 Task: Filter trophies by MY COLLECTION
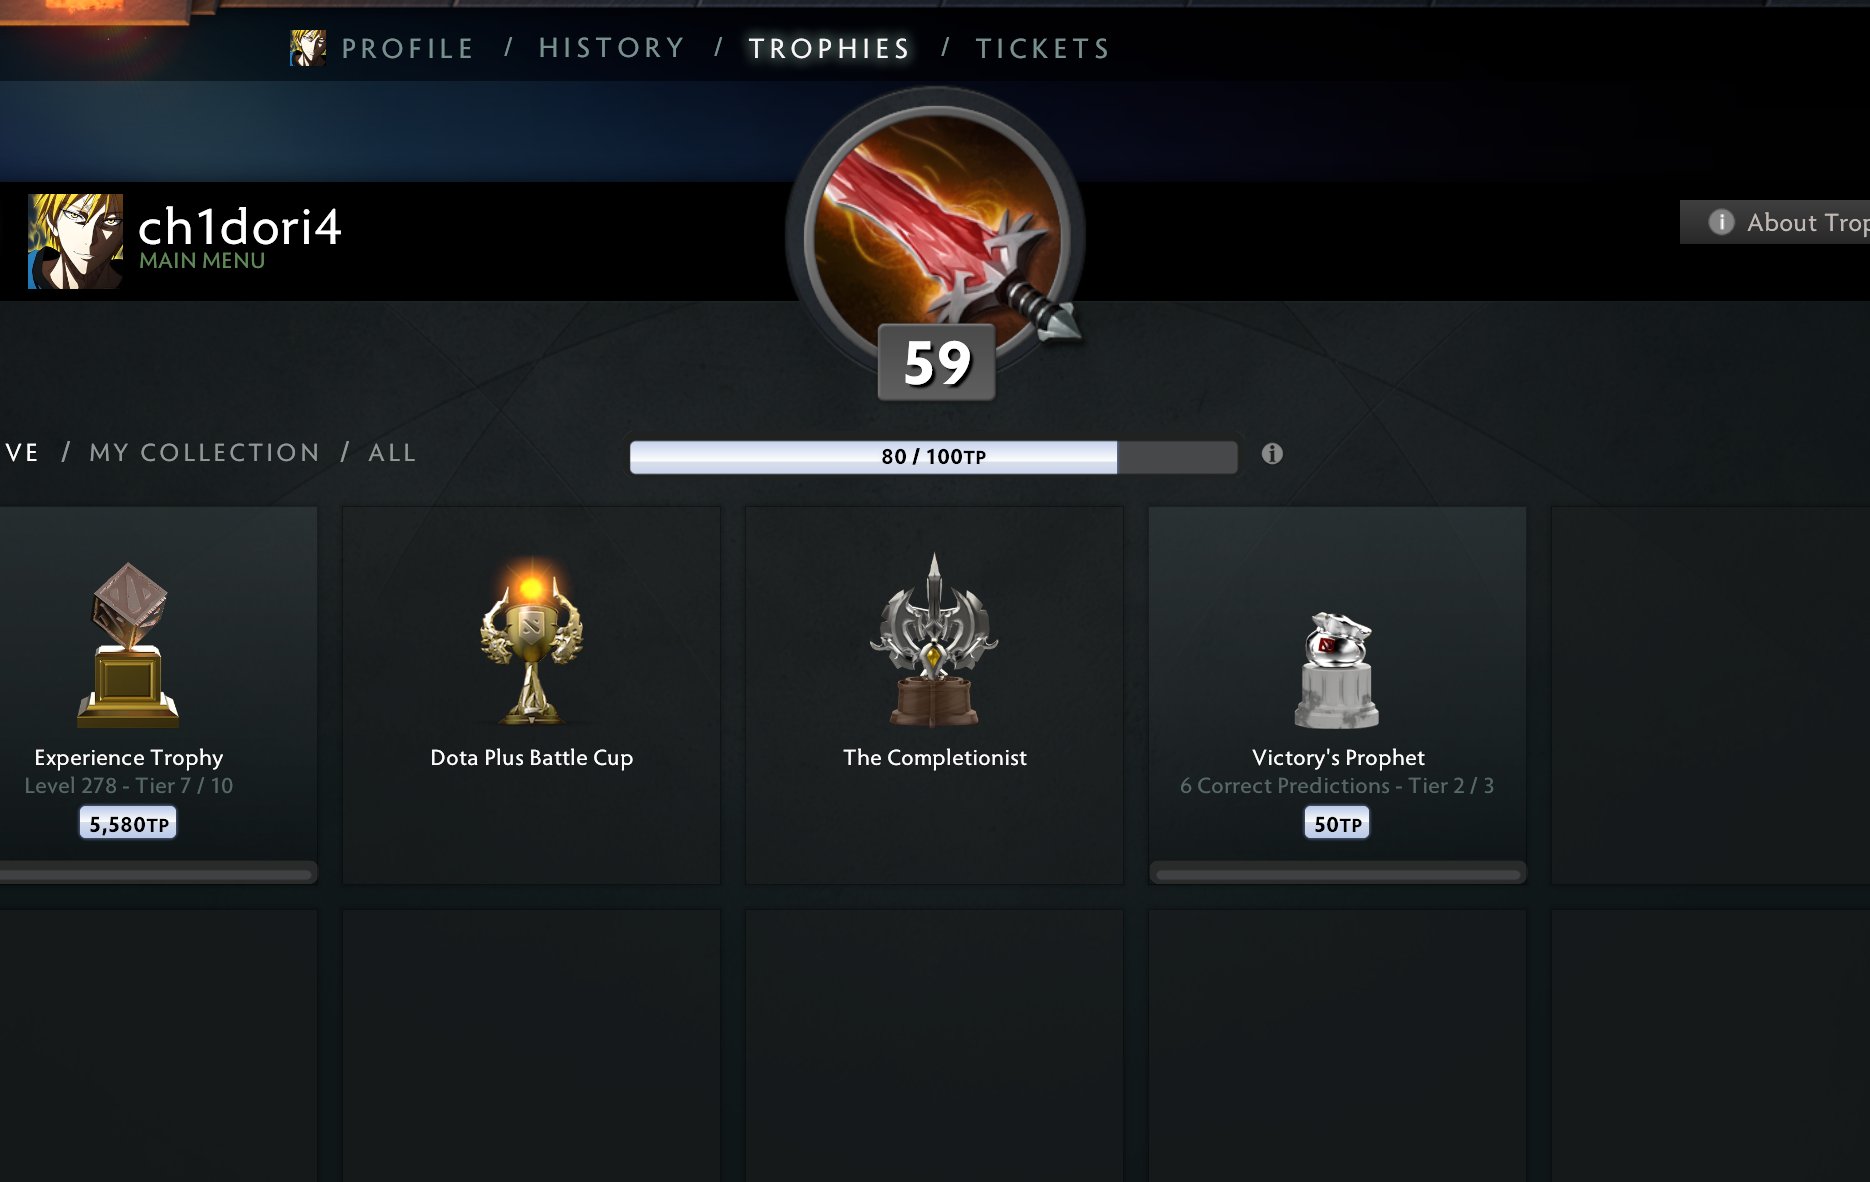(205, 453)
